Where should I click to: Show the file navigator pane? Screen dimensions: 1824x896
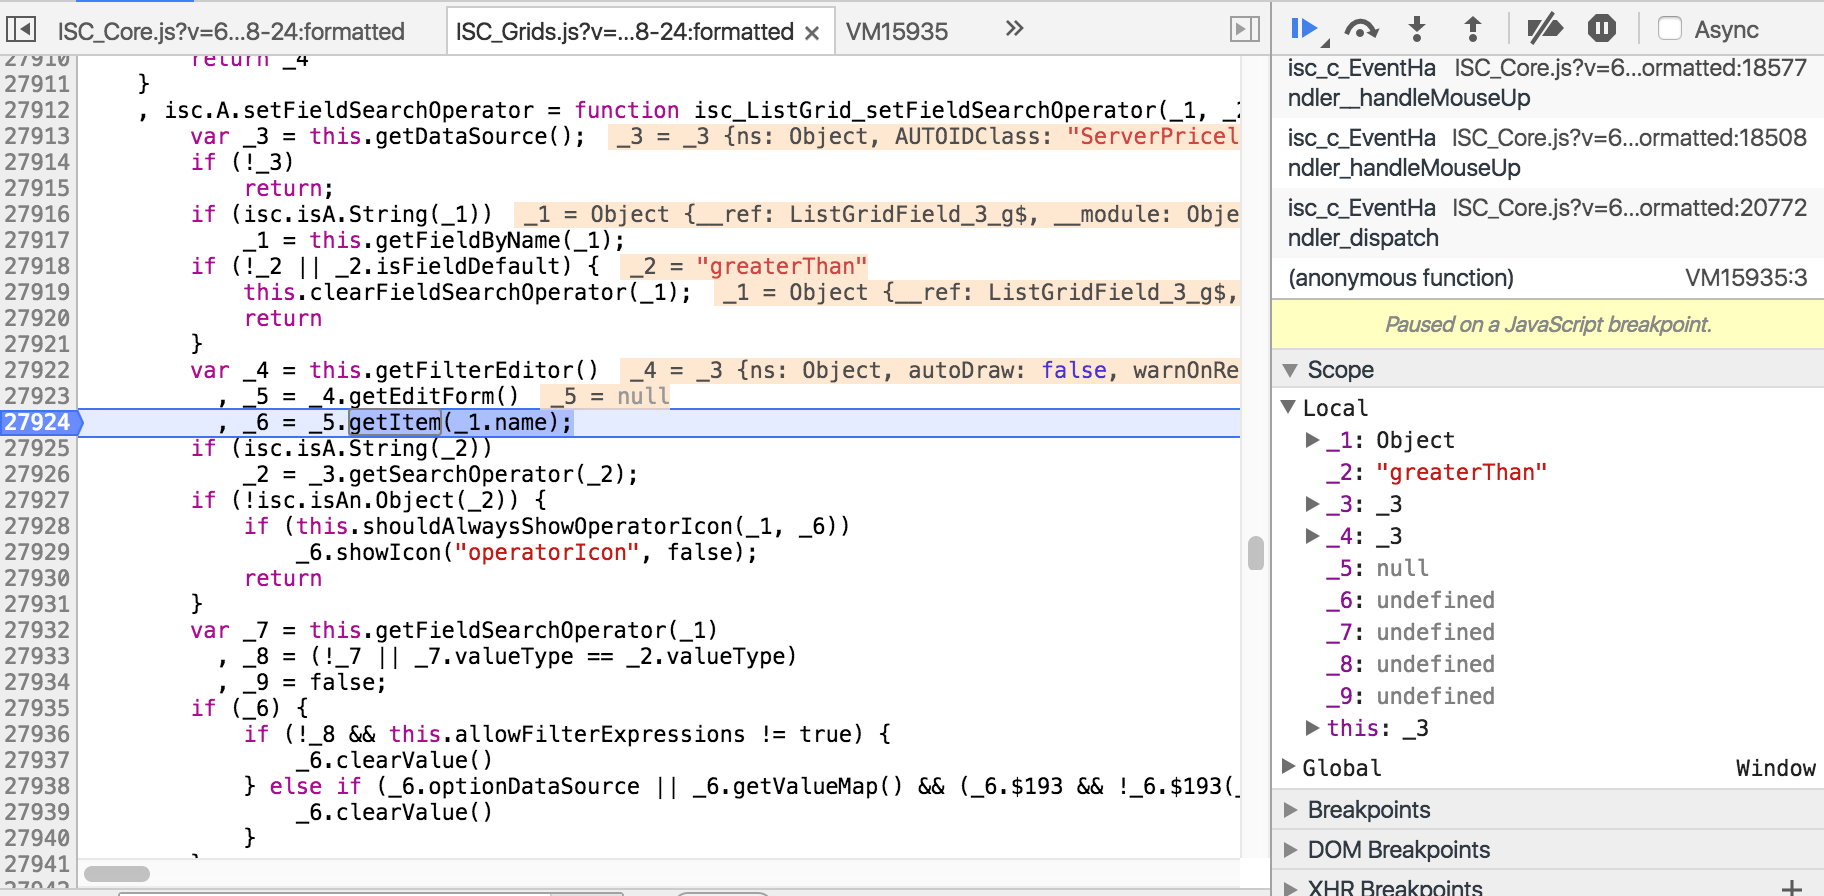tap(21, 30)
